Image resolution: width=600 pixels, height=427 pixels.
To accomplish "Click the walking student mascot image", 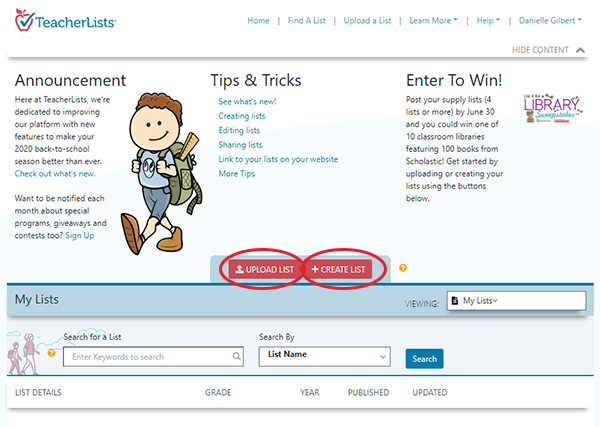I will [161, 173].
